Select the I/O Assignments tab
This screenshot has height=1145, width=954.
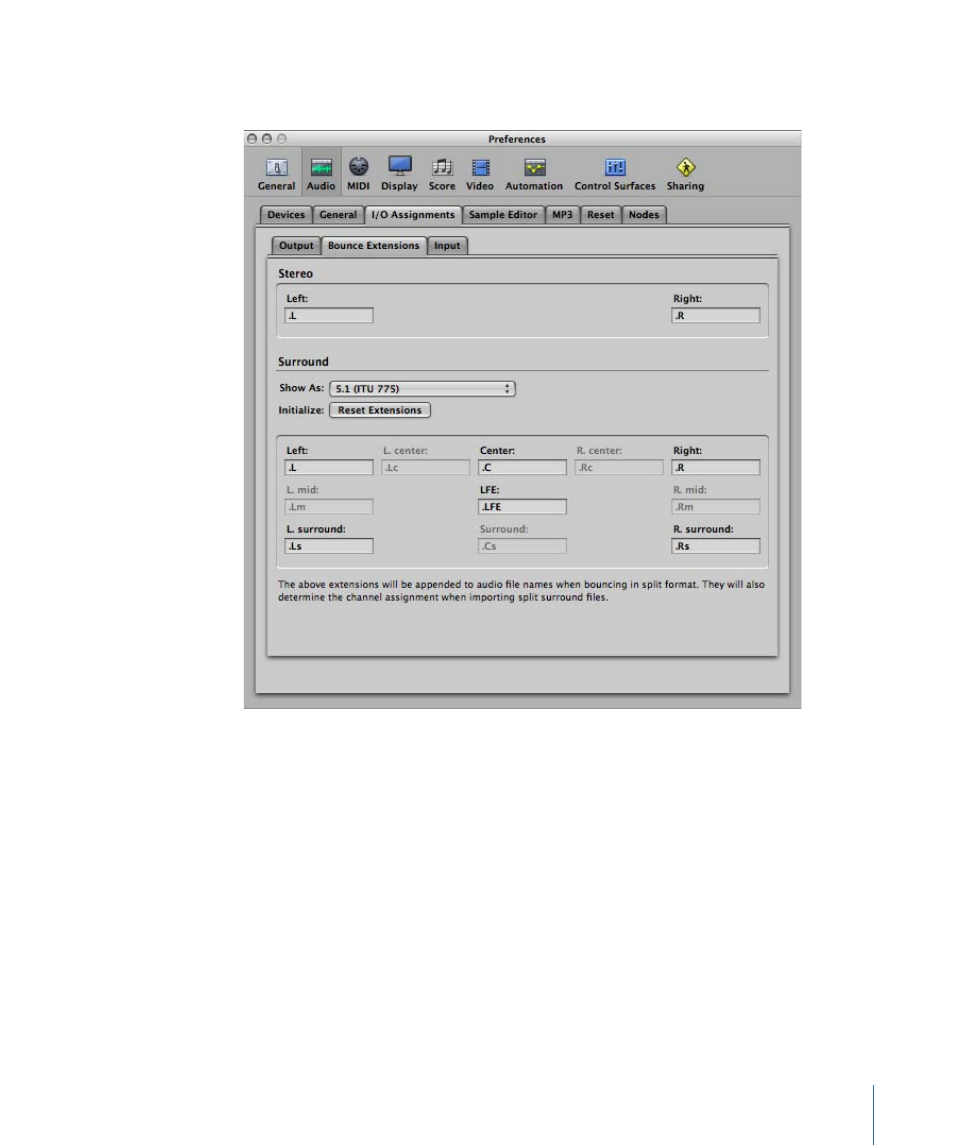(413, 215)
